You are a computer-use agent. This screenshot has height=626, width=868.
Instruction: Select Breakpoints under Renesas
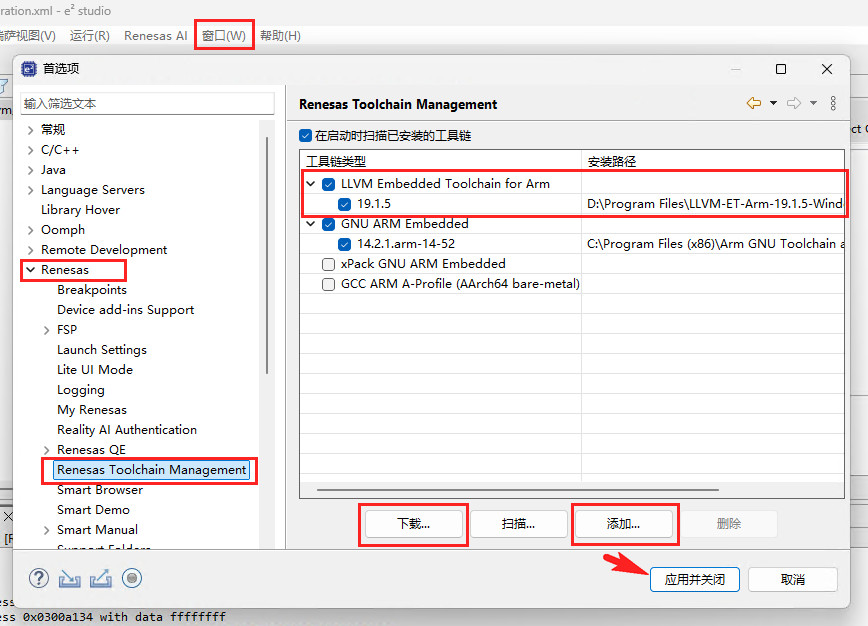pyautogui.click(x=92, y=289)
